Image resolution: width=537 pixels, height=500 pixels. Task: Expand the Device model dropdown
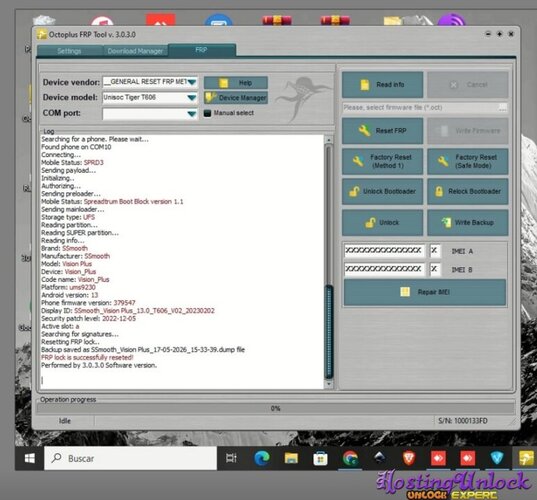(x=192, y=98)
